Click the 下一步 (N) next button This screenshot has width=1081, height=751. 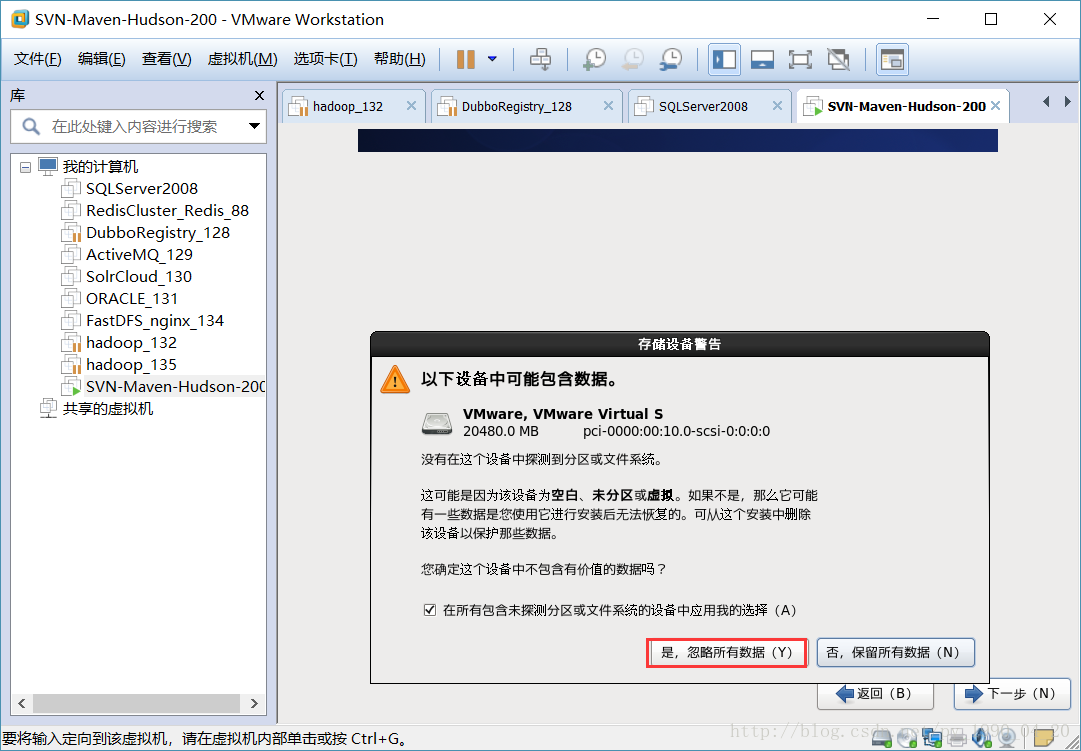click(x=1011, y=694)
